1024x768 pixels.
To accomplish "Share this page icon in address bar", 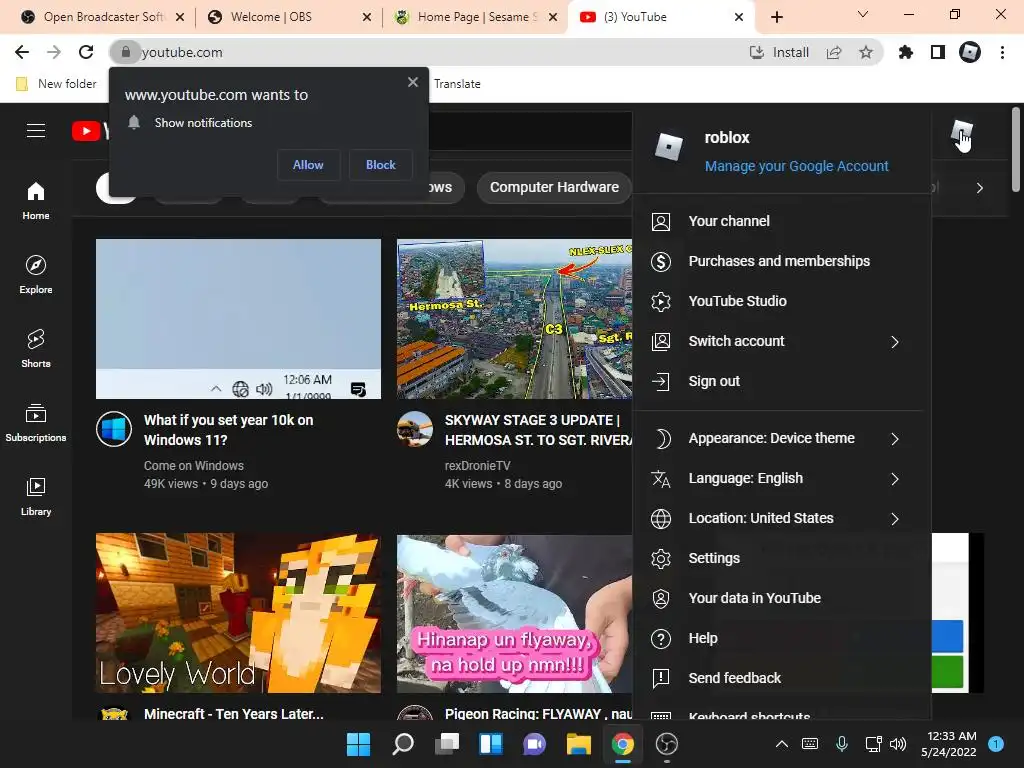I will pos(834,52).
